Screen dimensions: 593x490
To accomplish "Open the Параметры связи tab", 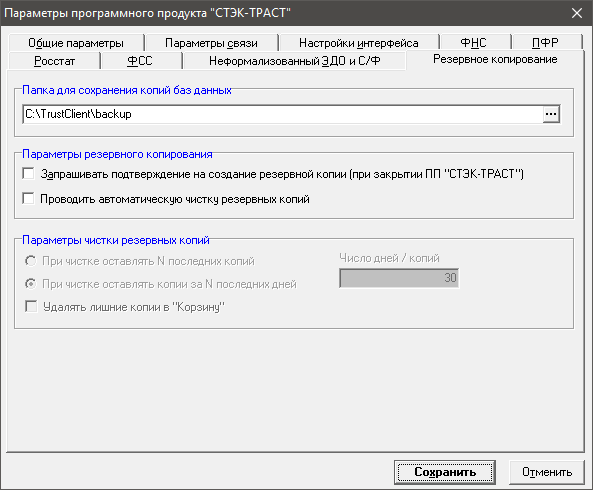I will point(211,43).
